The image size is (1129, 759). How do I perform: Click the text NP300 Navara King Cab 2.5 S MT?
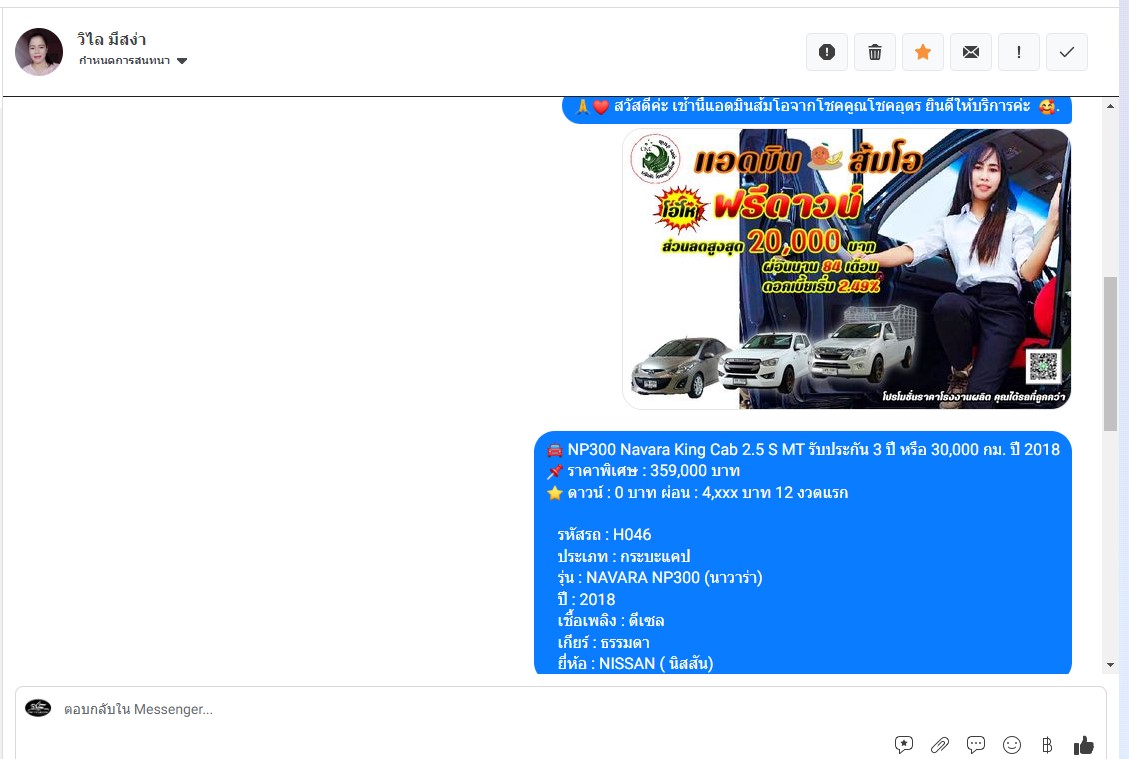coord(685,449)
